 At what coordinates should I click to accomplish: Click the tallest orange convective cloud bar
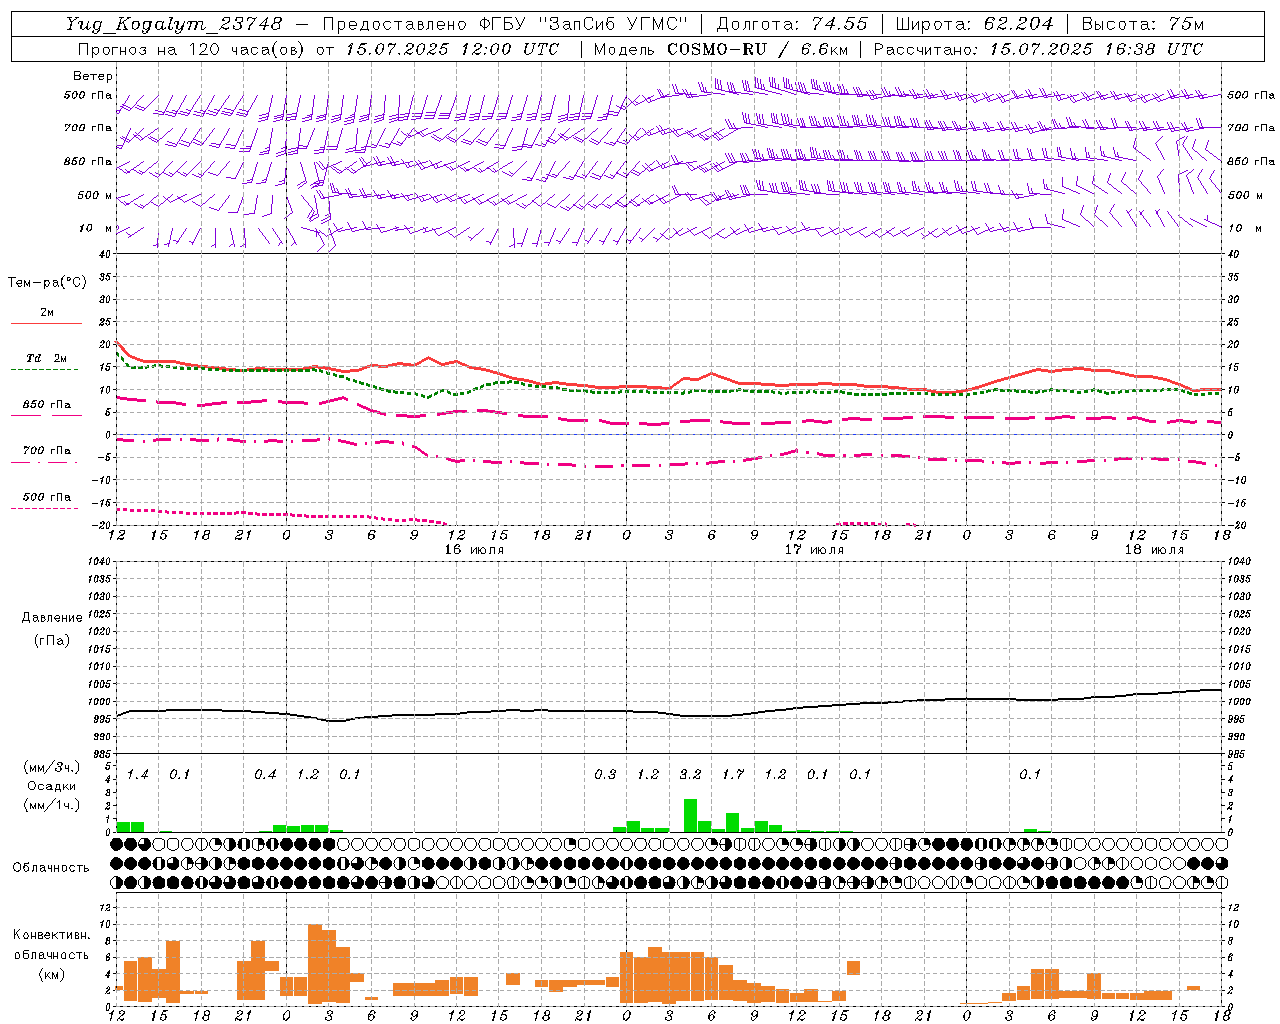point(315,964)
